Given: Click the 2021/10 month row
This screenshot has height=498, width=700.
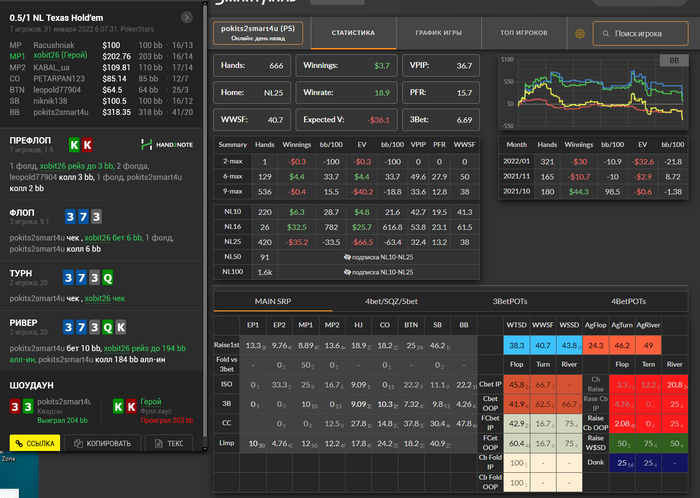Looking at the screenshot, I should point(593,192).
